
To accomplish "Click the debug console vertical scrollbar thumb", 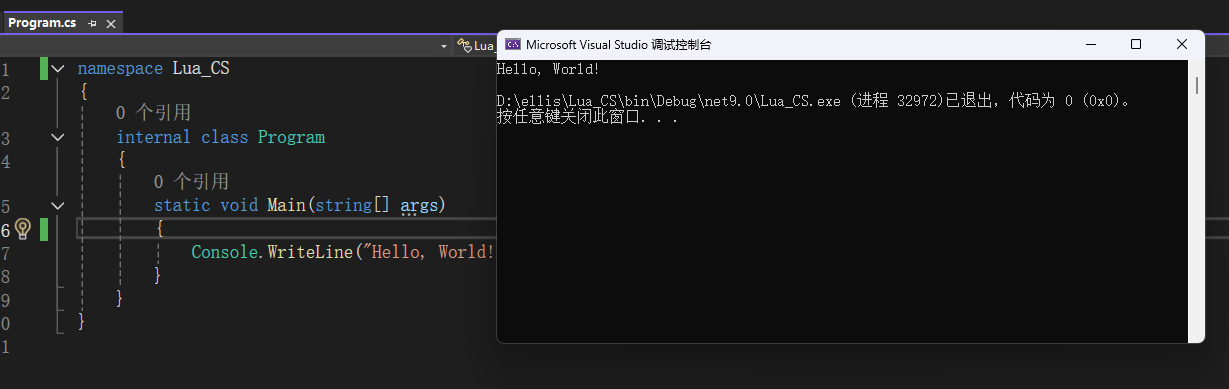I will click(x=1196, y=86).
